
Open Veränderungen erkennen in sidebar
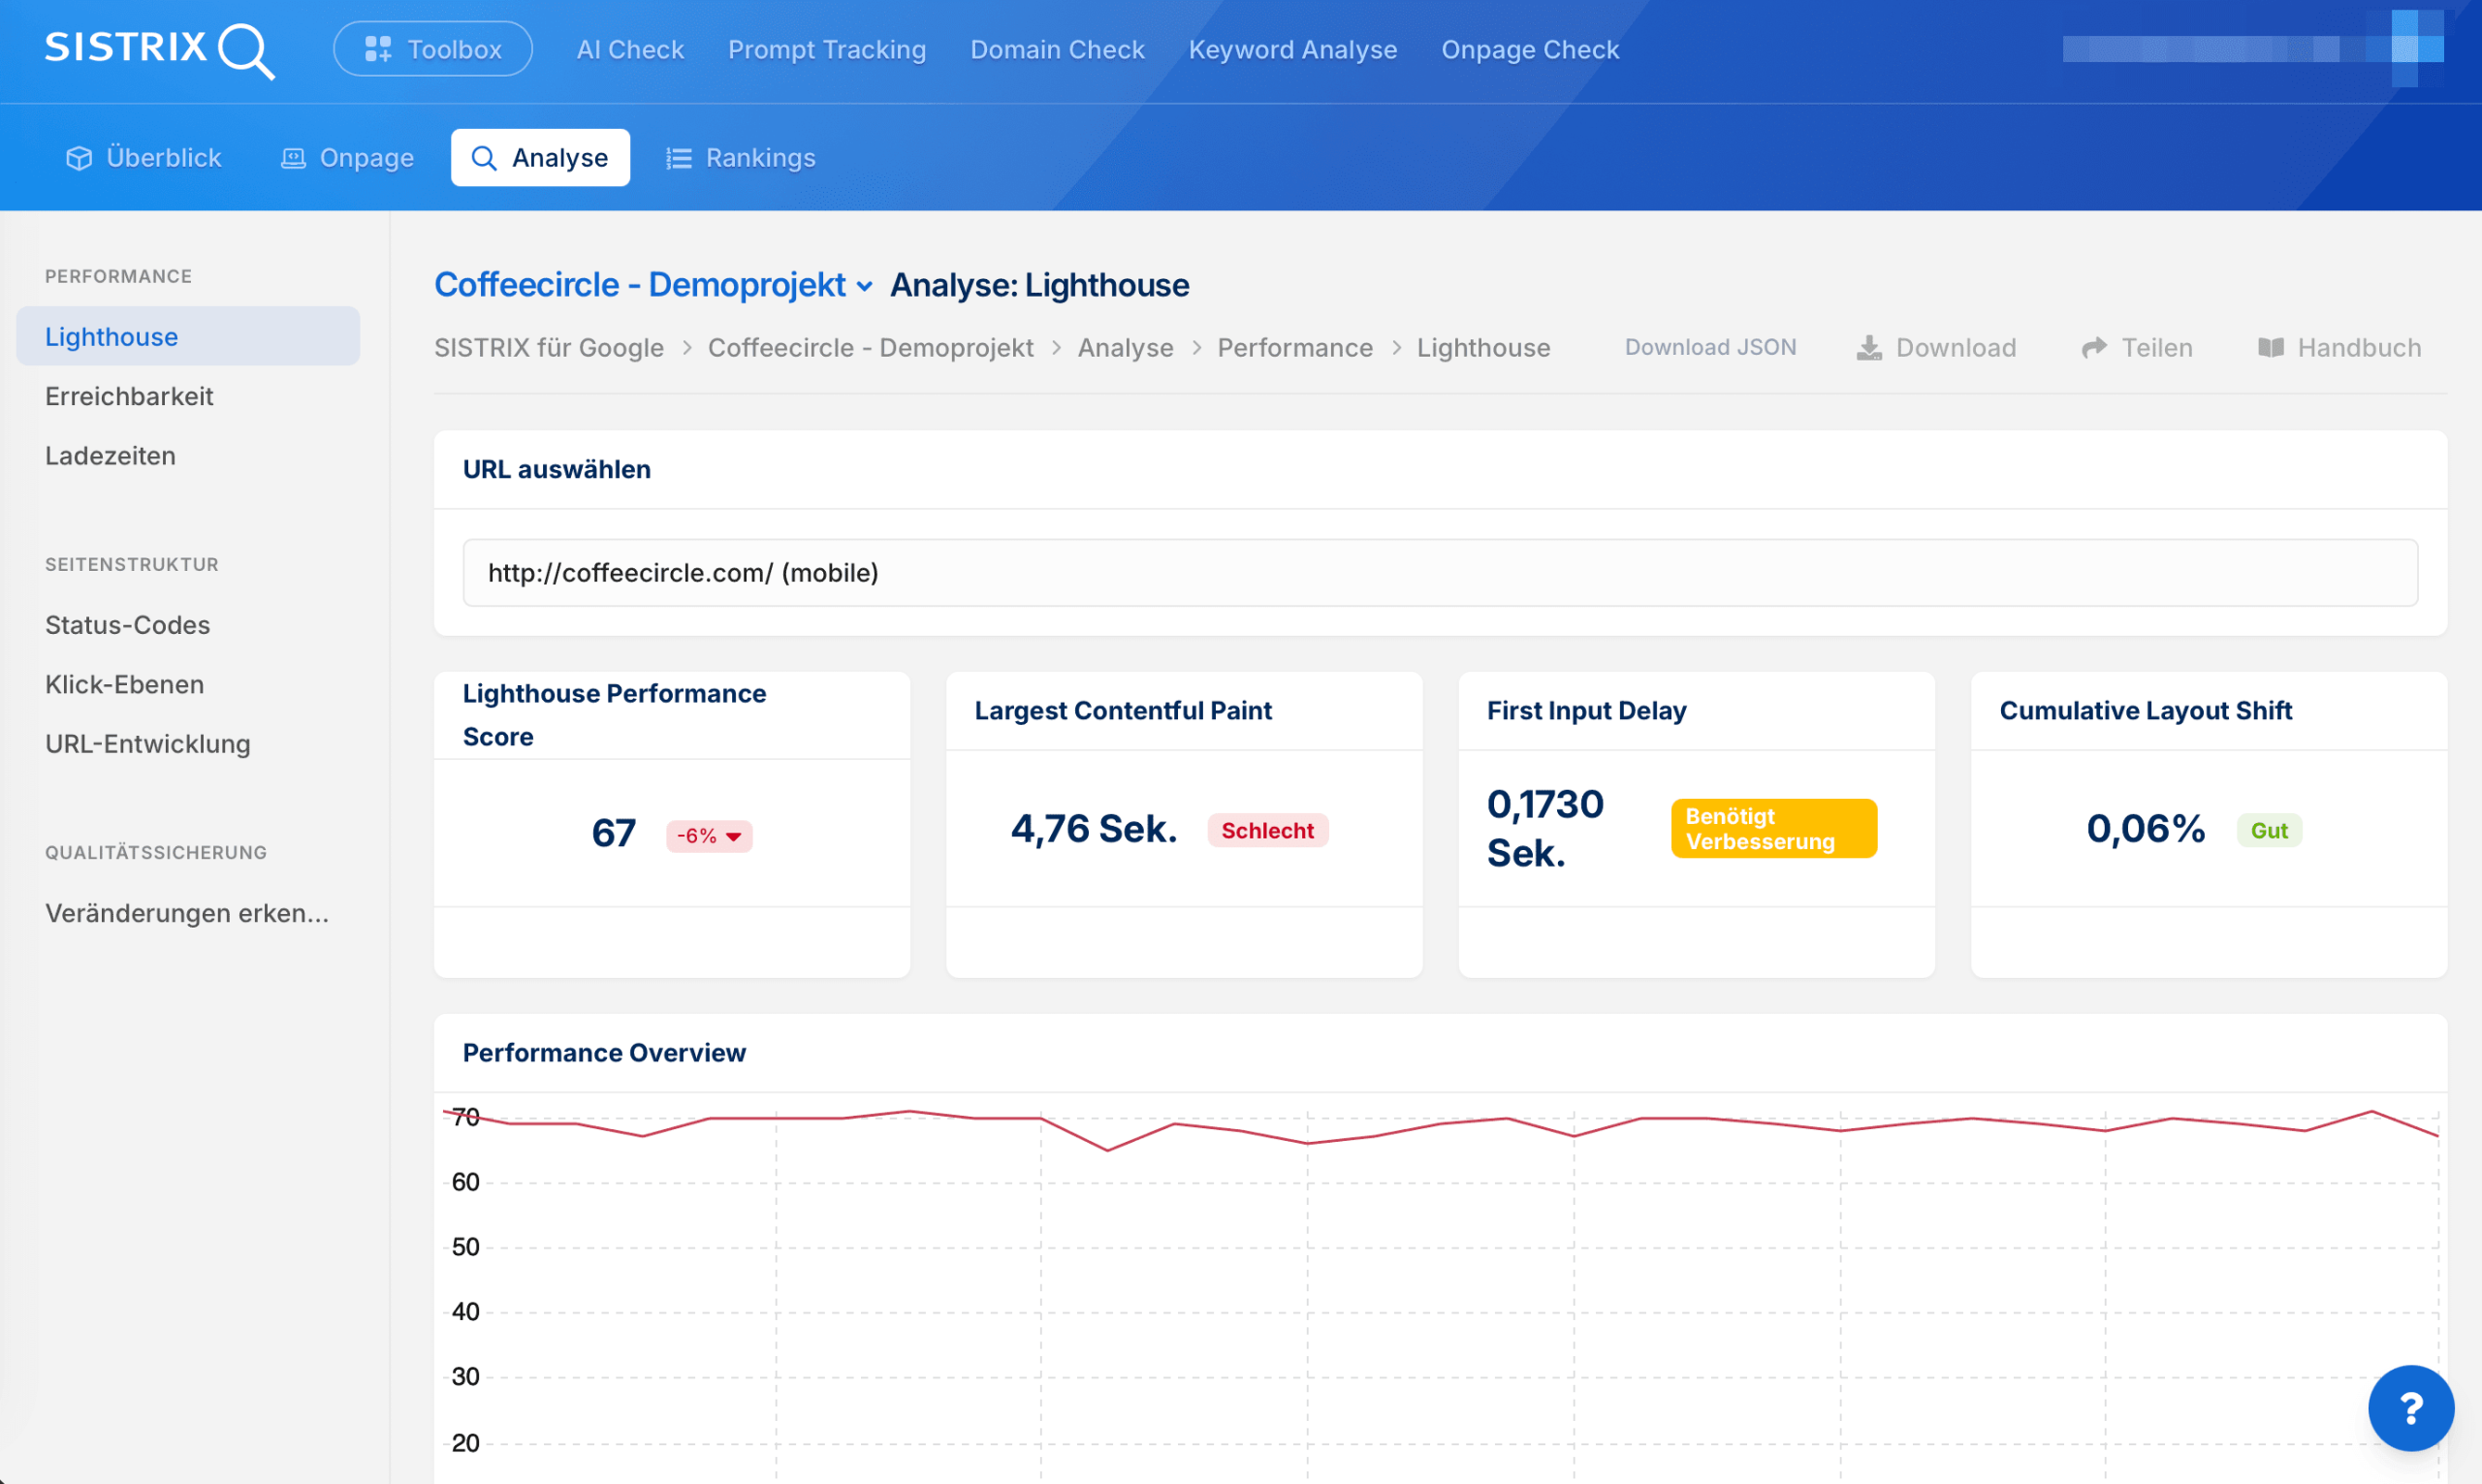(187, 913)
